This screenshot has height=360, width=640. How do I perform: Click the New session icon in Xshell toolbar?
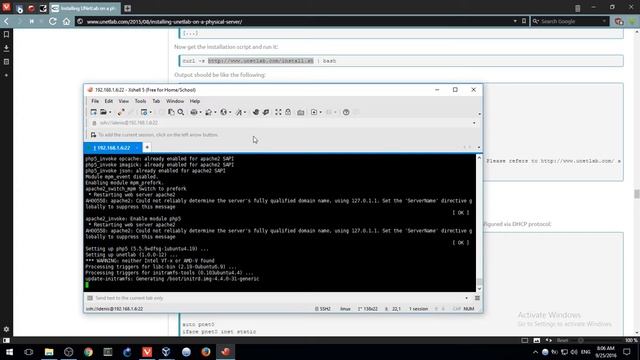click(x=93, y=112)
